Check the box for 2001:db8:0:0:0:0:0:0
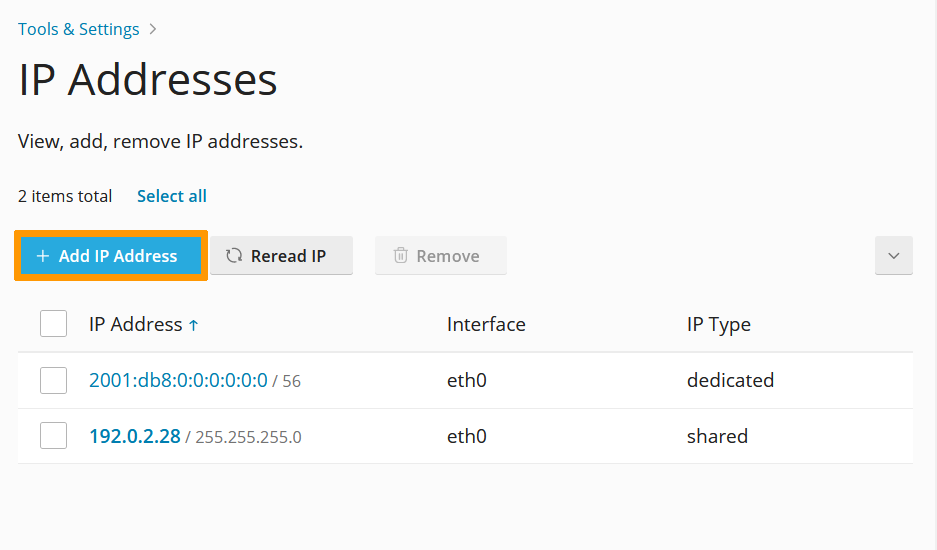The height and width of the screenshot is (550, 937). (54, 380)
